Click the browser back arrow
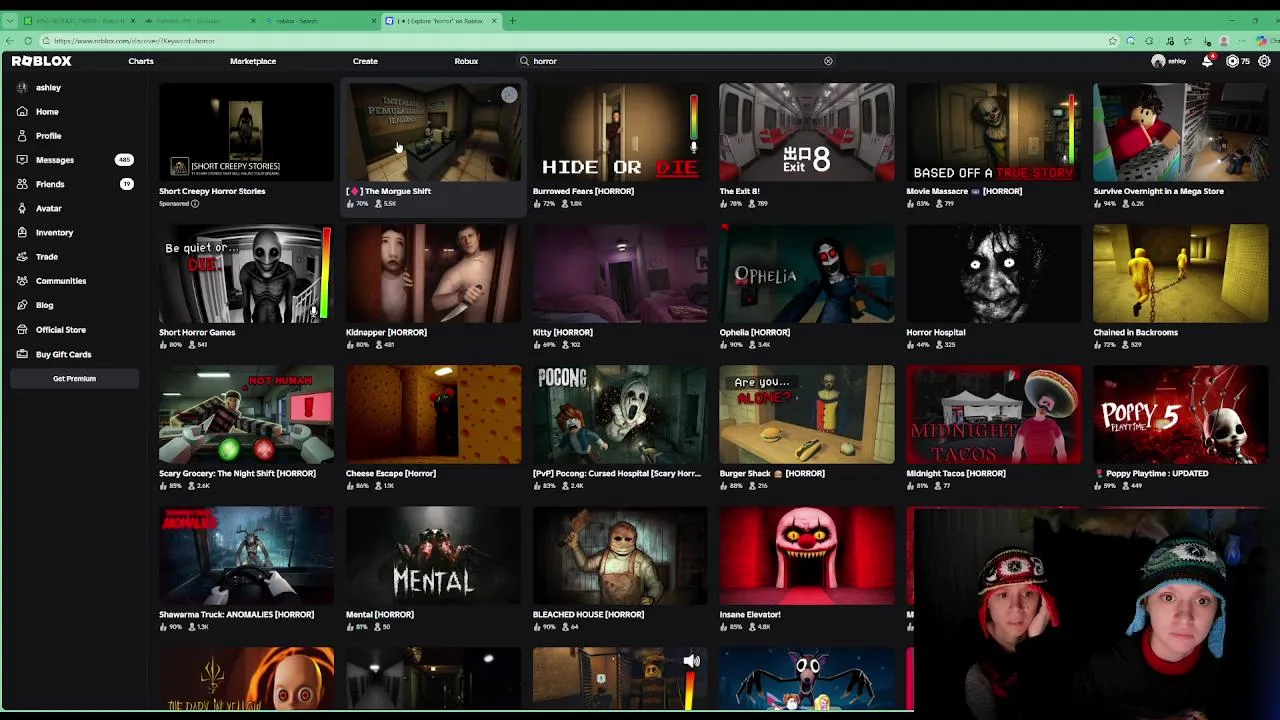The height and width of the screenshot is (720, 1280). click(x=9, y=41)
